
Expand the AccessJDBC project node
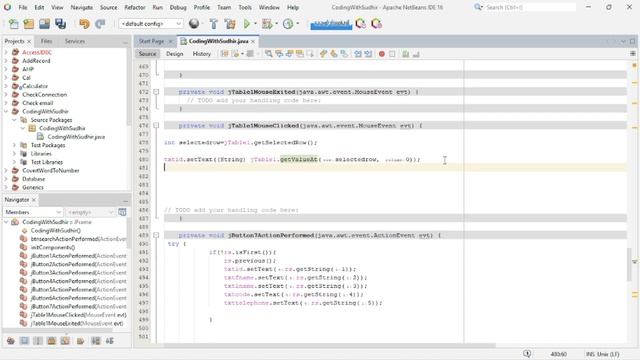(6, 52)
